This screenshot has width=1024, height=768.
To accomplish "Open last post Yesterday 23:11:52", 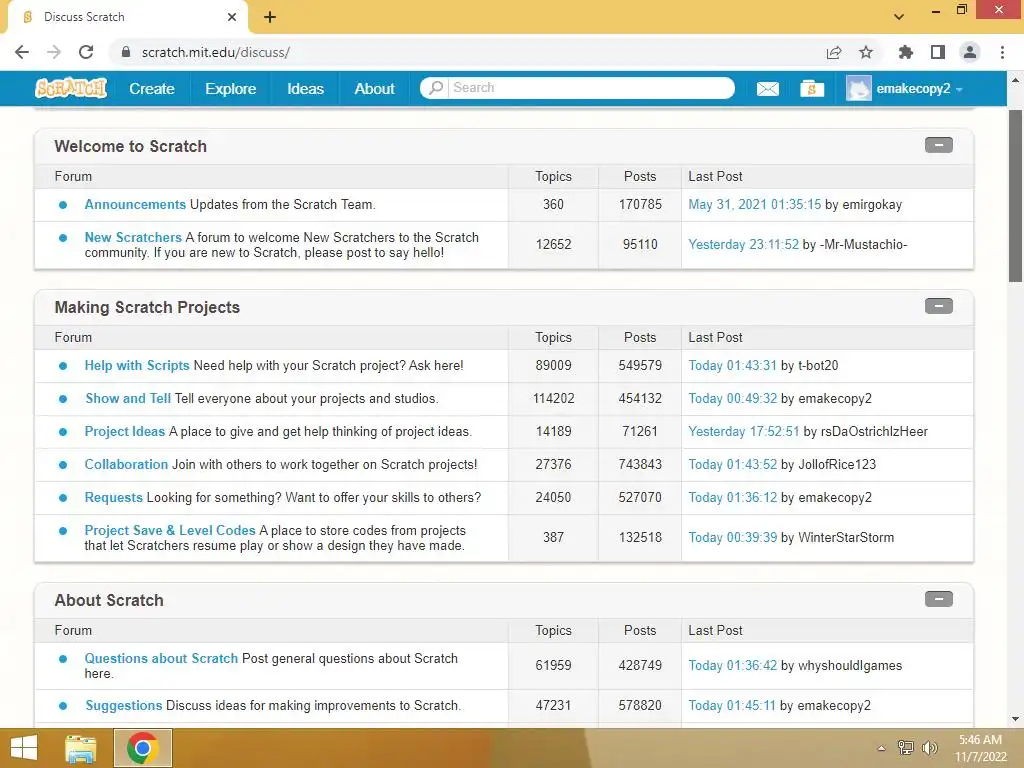I will (x=743, y=244).
